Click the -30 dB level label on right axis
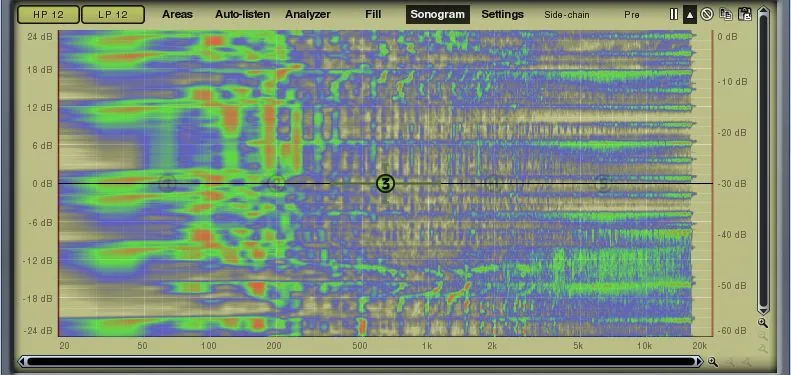 [732, 184]
